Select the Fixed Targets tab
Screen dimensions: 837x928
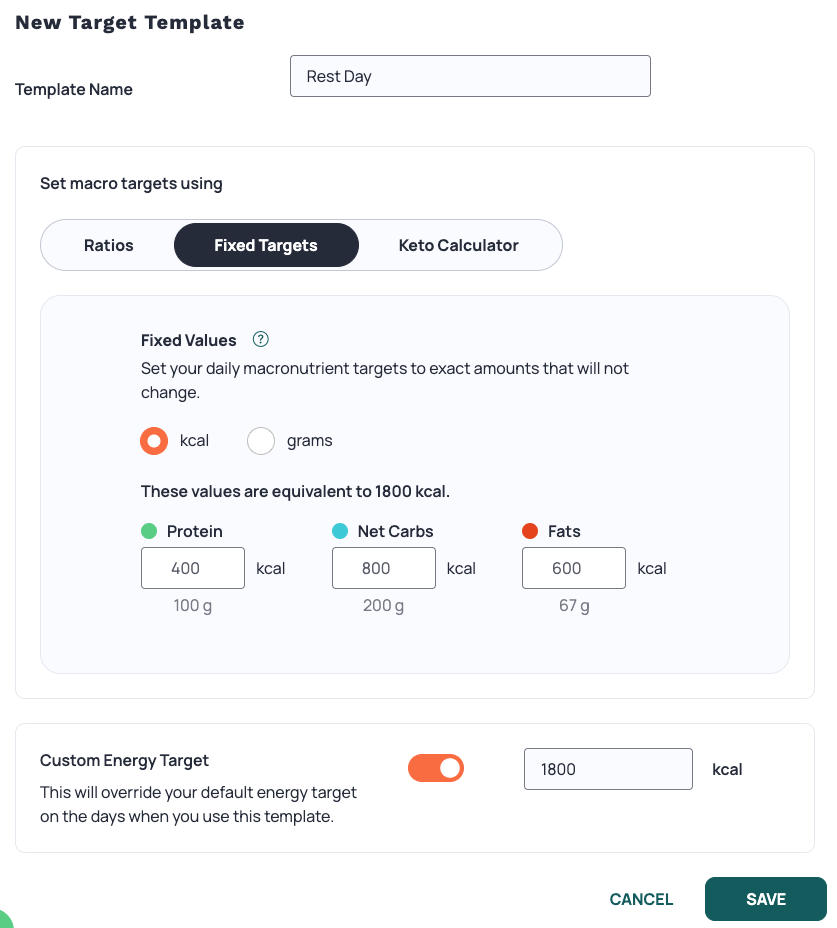(x=266, y=245)
